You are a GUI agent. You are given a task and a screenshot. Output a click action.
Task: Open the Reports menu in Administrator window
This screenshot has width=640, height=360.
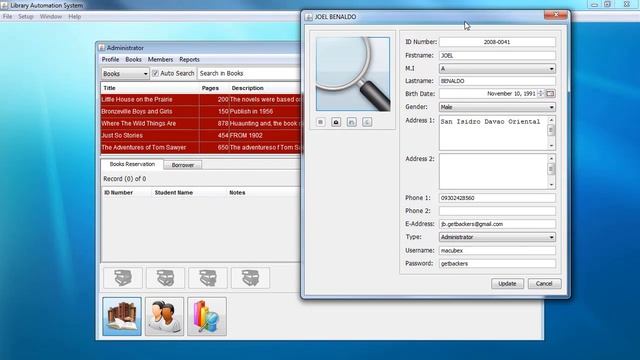(189, 60)
